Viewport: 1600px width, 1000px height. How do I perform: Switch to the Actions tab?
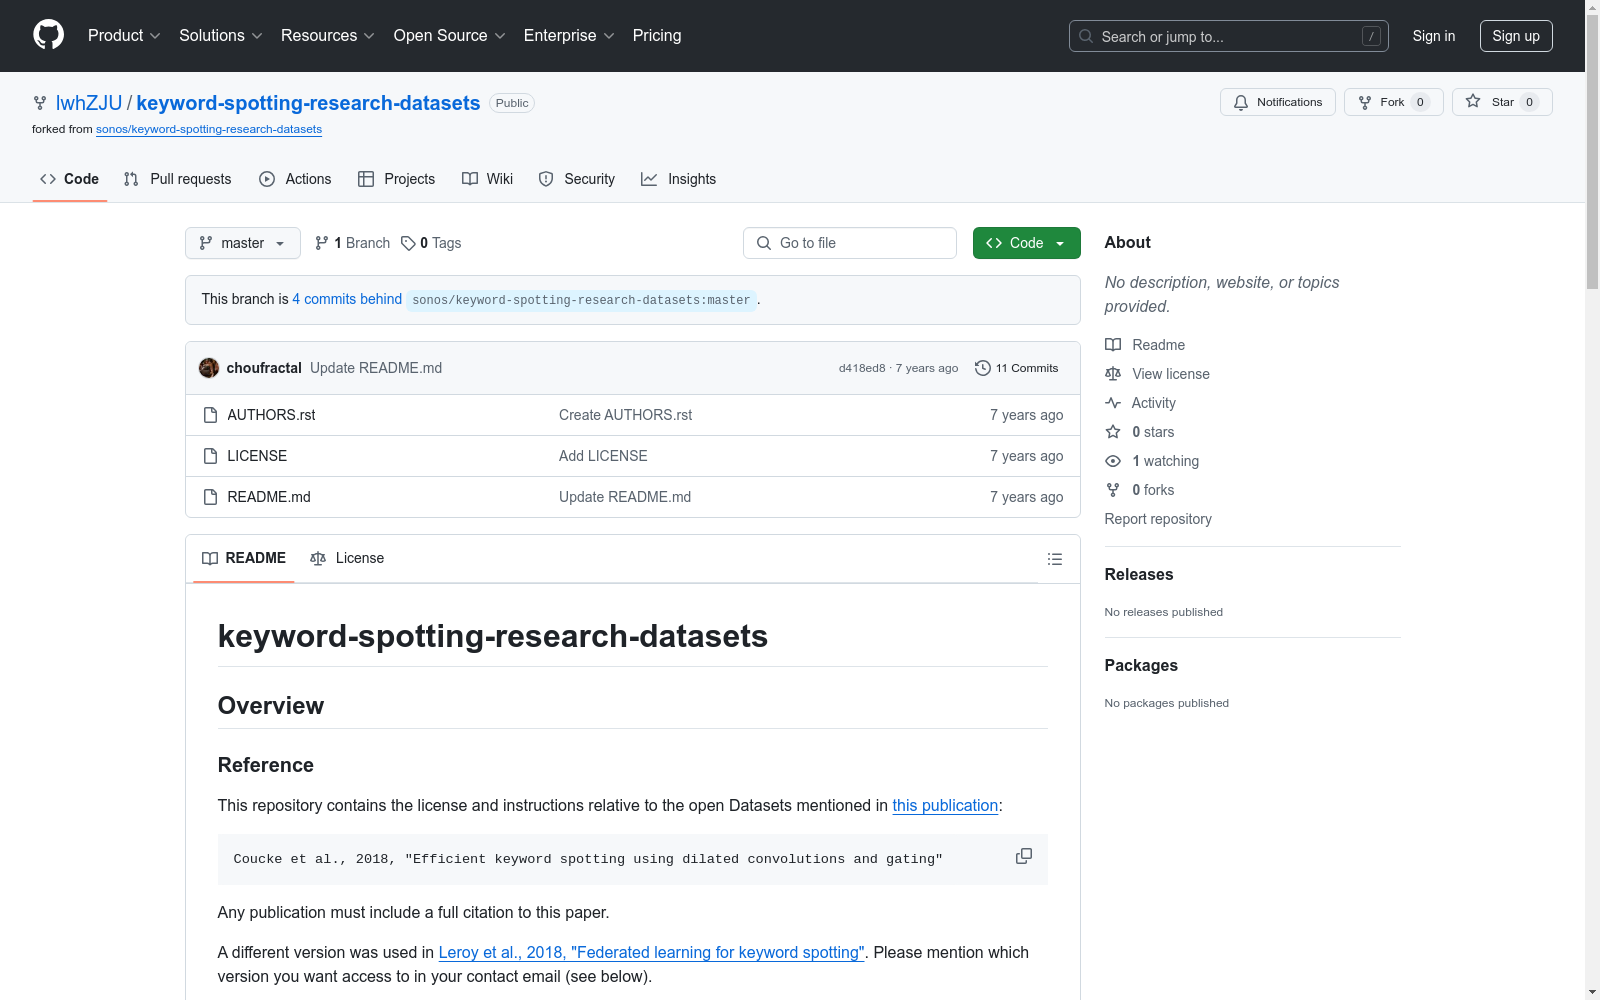click(295, 179)
